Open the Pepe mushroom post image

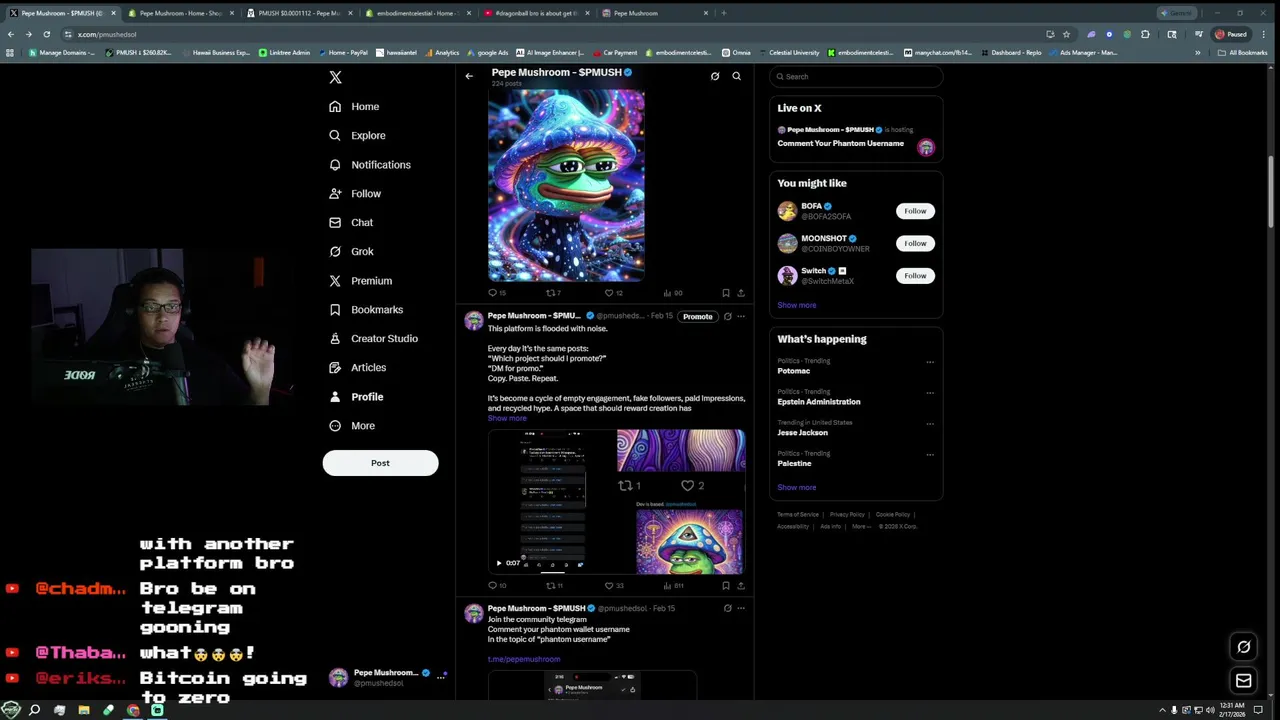[x=566, y=186]
